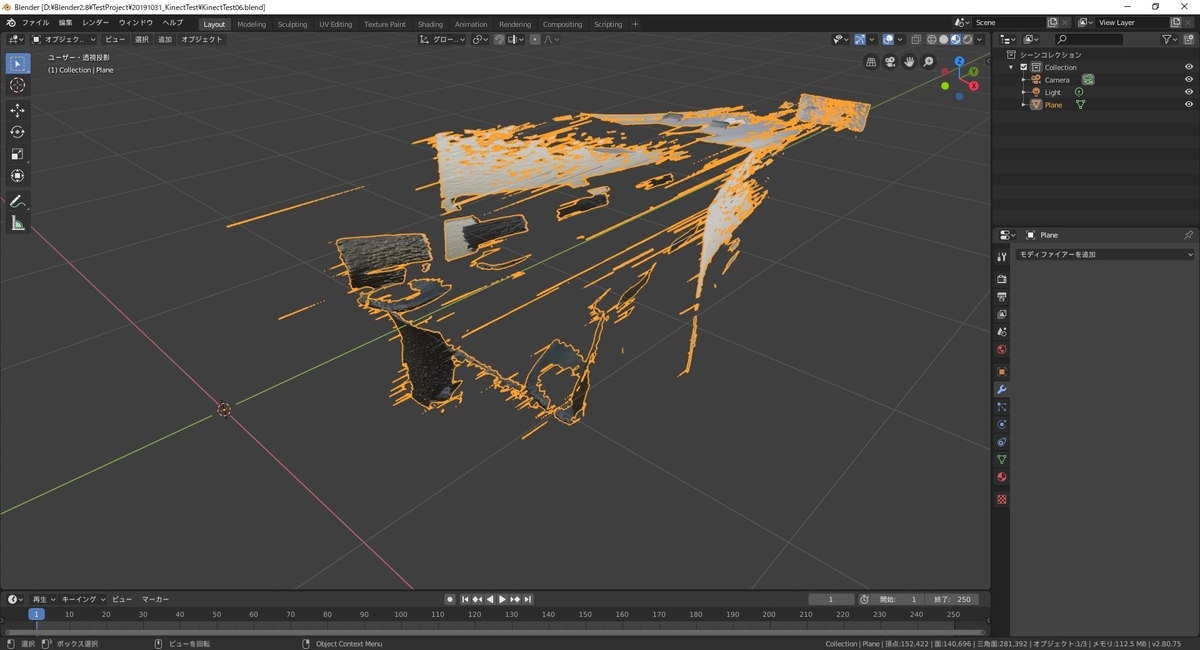The height and width of the screenshot is (650, 1200).
Task: Hide the Collection in outliner
Action: (1189, 67)
